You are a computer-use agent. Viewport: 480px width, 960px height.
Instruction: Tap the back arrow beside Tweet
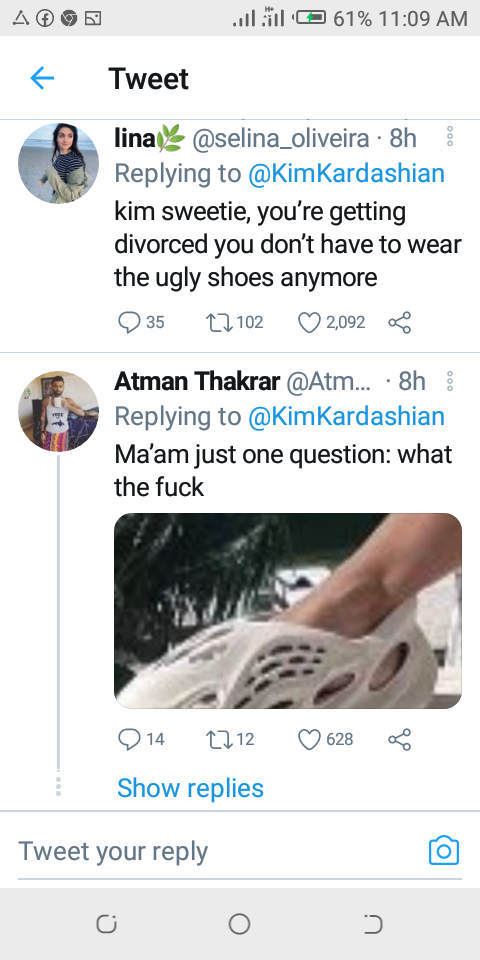pos(42,78)
